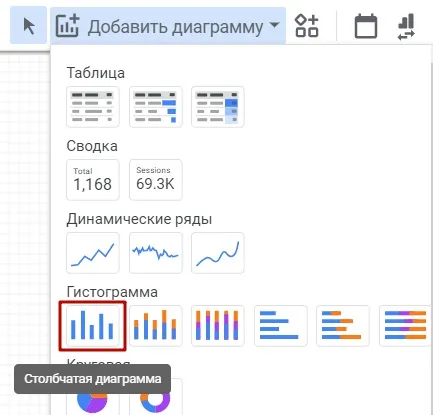The width and height of the screenshot is (433, 415).
Task: Insert a table with bars
Action: pos(156,107)
